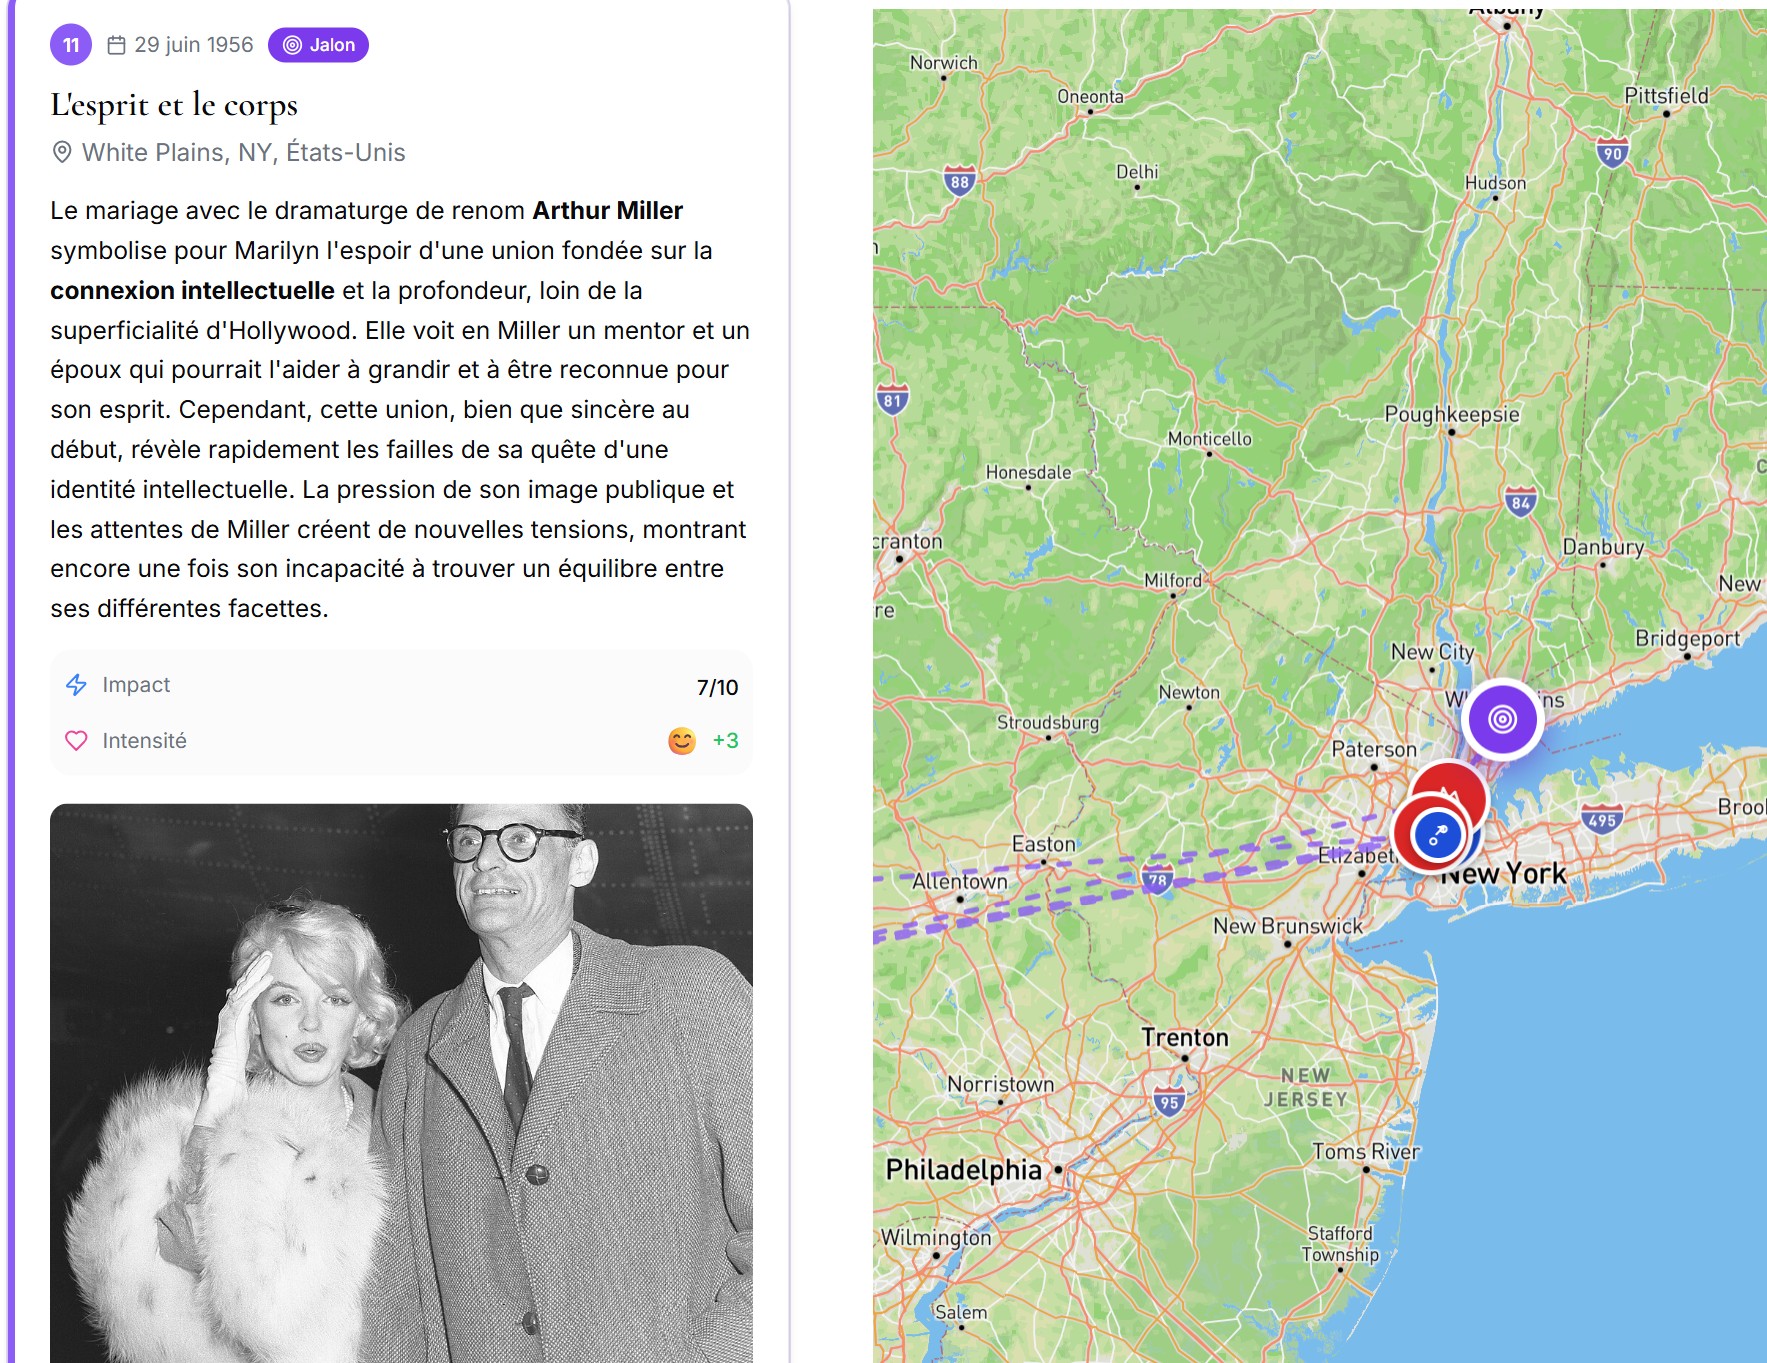Click the Pittsfield label on the map
The image size is (1767, 1363).
[1667, 96]
